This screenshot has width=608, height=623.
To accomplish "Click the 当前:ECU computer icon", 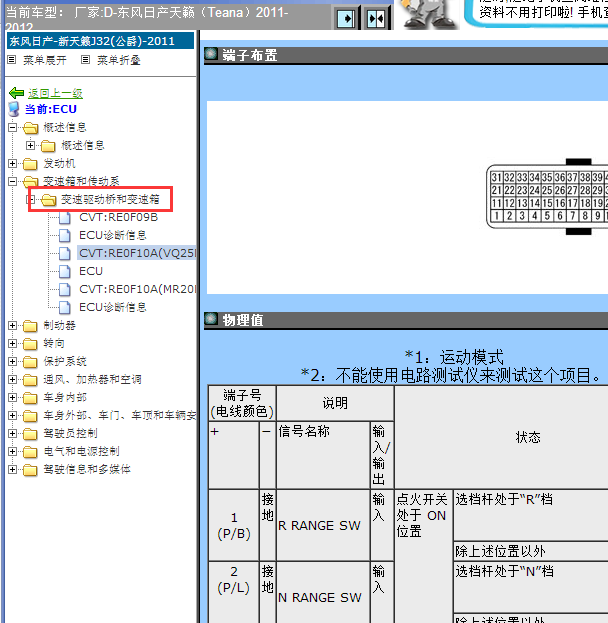I will (x=14, y=109).
